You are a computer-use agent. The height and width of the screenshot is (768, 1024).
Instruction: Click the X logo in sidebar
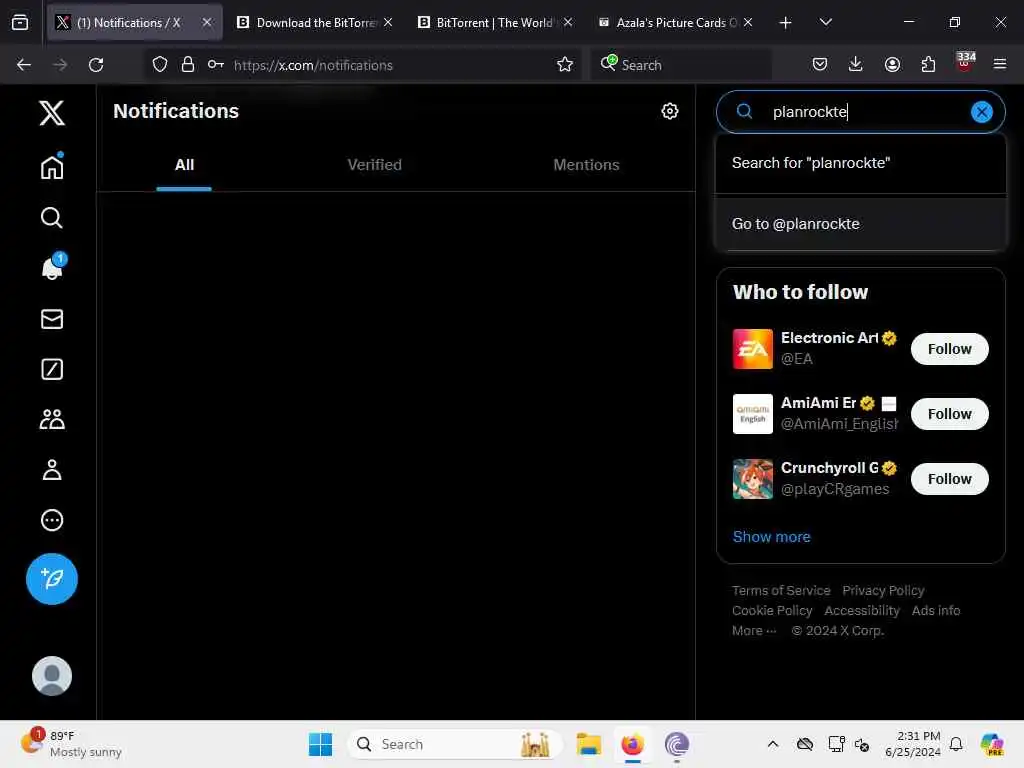(52, 112)
